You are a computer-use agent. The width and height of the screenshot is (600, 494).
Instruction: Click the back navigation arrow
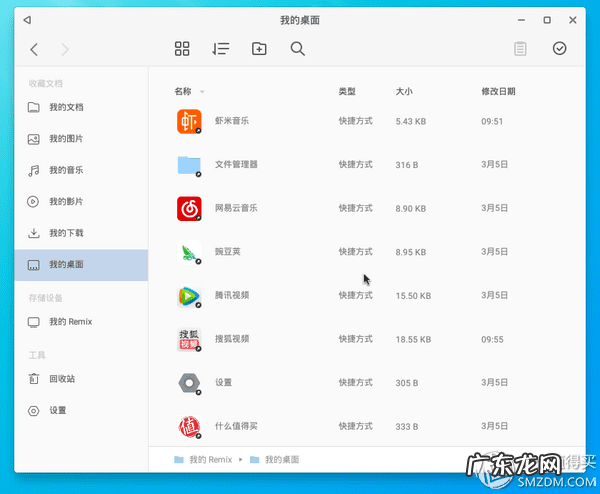(x=34, y=49)
